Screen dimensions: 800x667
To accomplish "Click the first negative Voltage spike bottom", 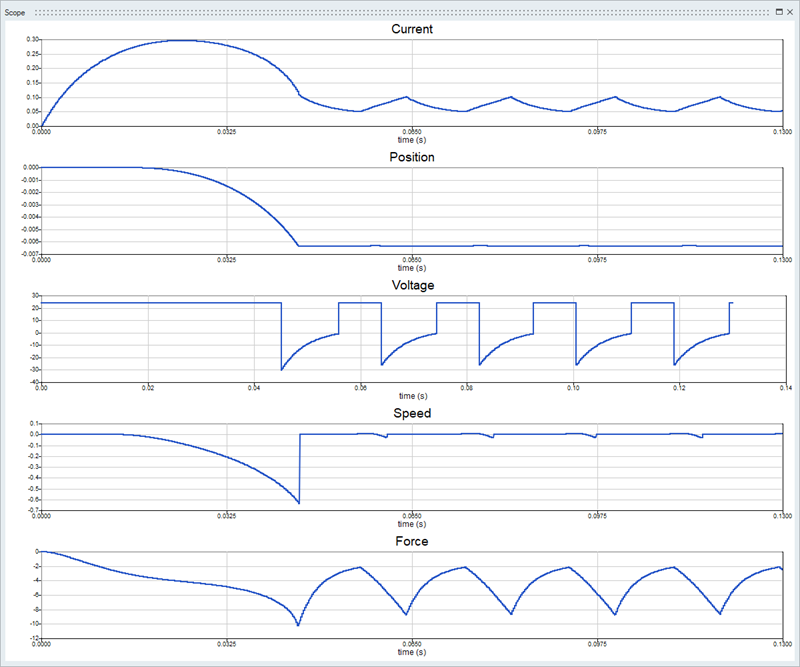I will point(282,369).
